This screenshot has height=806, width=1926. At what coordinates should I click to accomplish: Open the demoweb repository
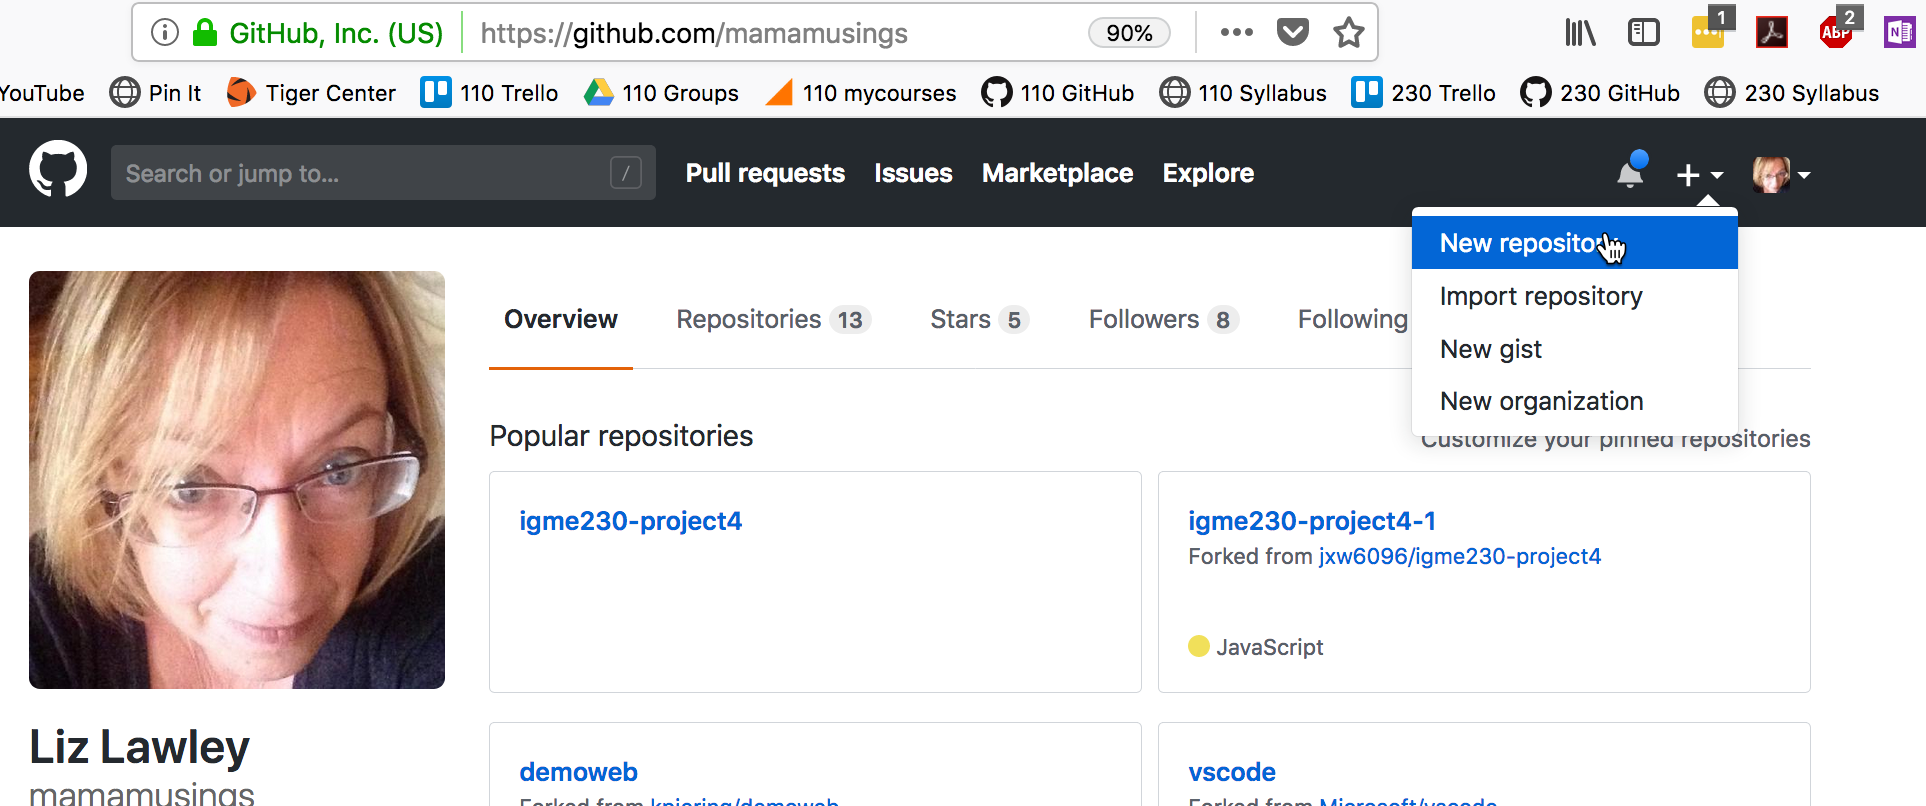578,772
